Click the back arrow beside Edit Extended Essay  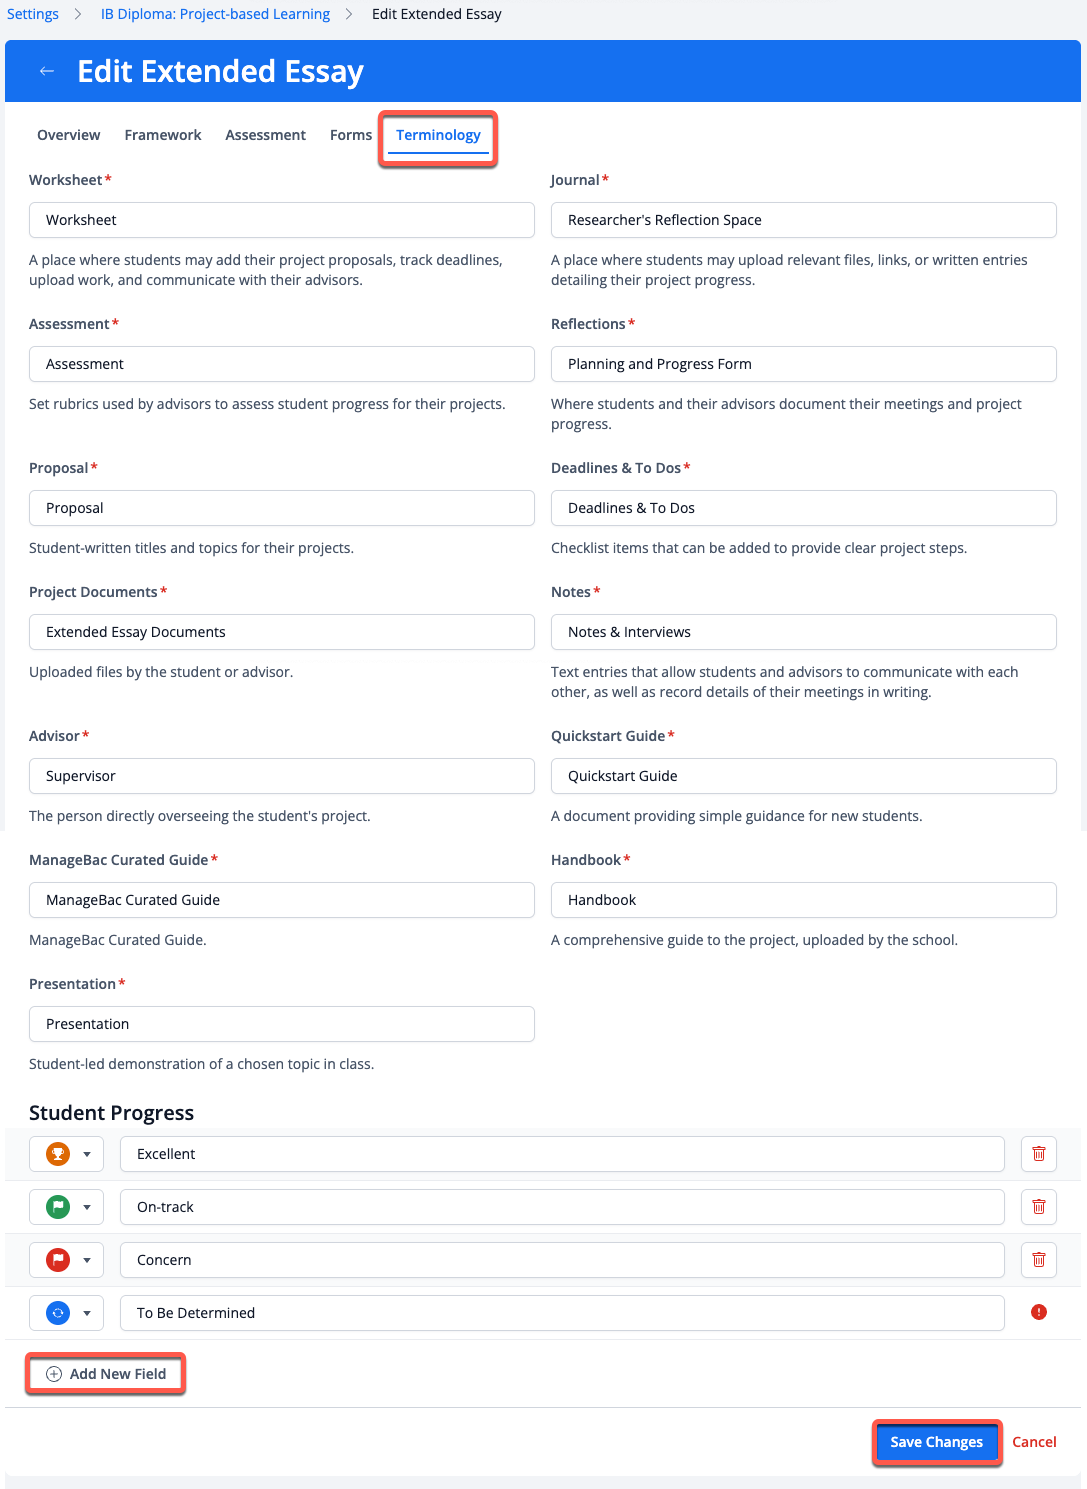point(46,71)
